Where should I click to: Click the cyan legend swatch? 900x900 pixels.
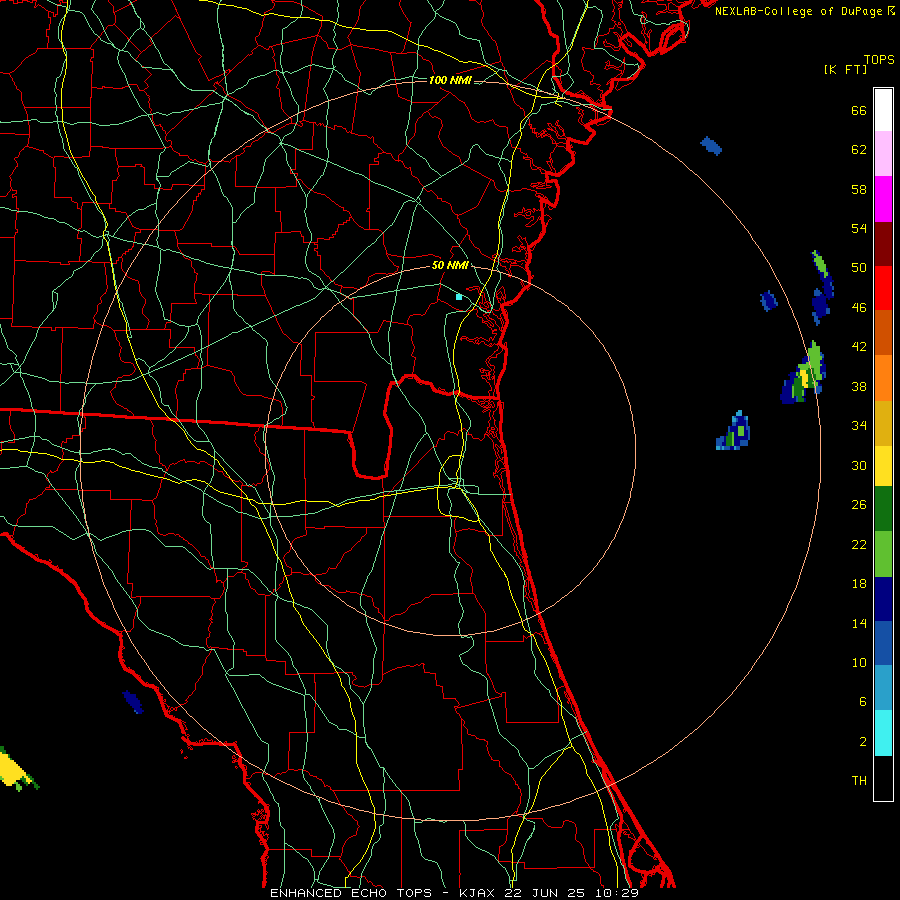click(883, 733)
